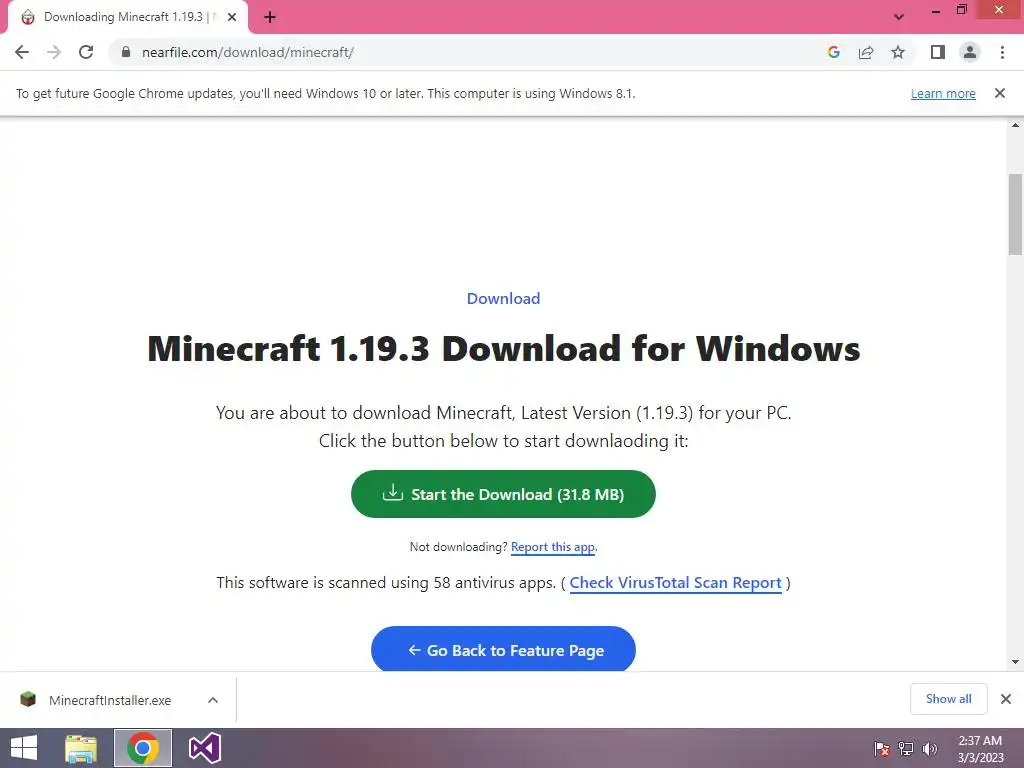Screen dimensions: 1024x768
Task: Click the Minecraft 1.19.3 Download for Windows heading
Action: point(504,348)
